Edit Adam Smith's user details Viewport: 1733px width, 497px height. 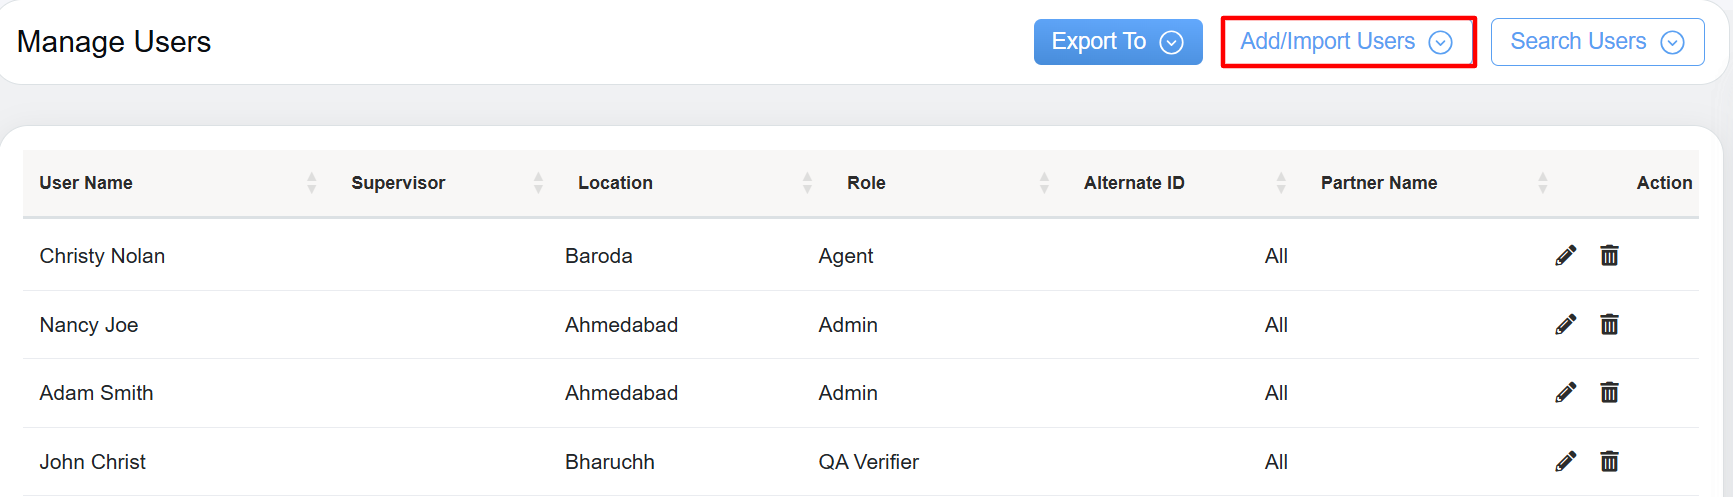tap(1565, 392)
